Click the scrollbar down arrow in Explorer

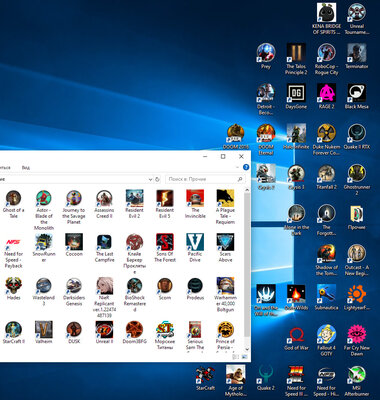pyautogui.click(x=247, y=349)
